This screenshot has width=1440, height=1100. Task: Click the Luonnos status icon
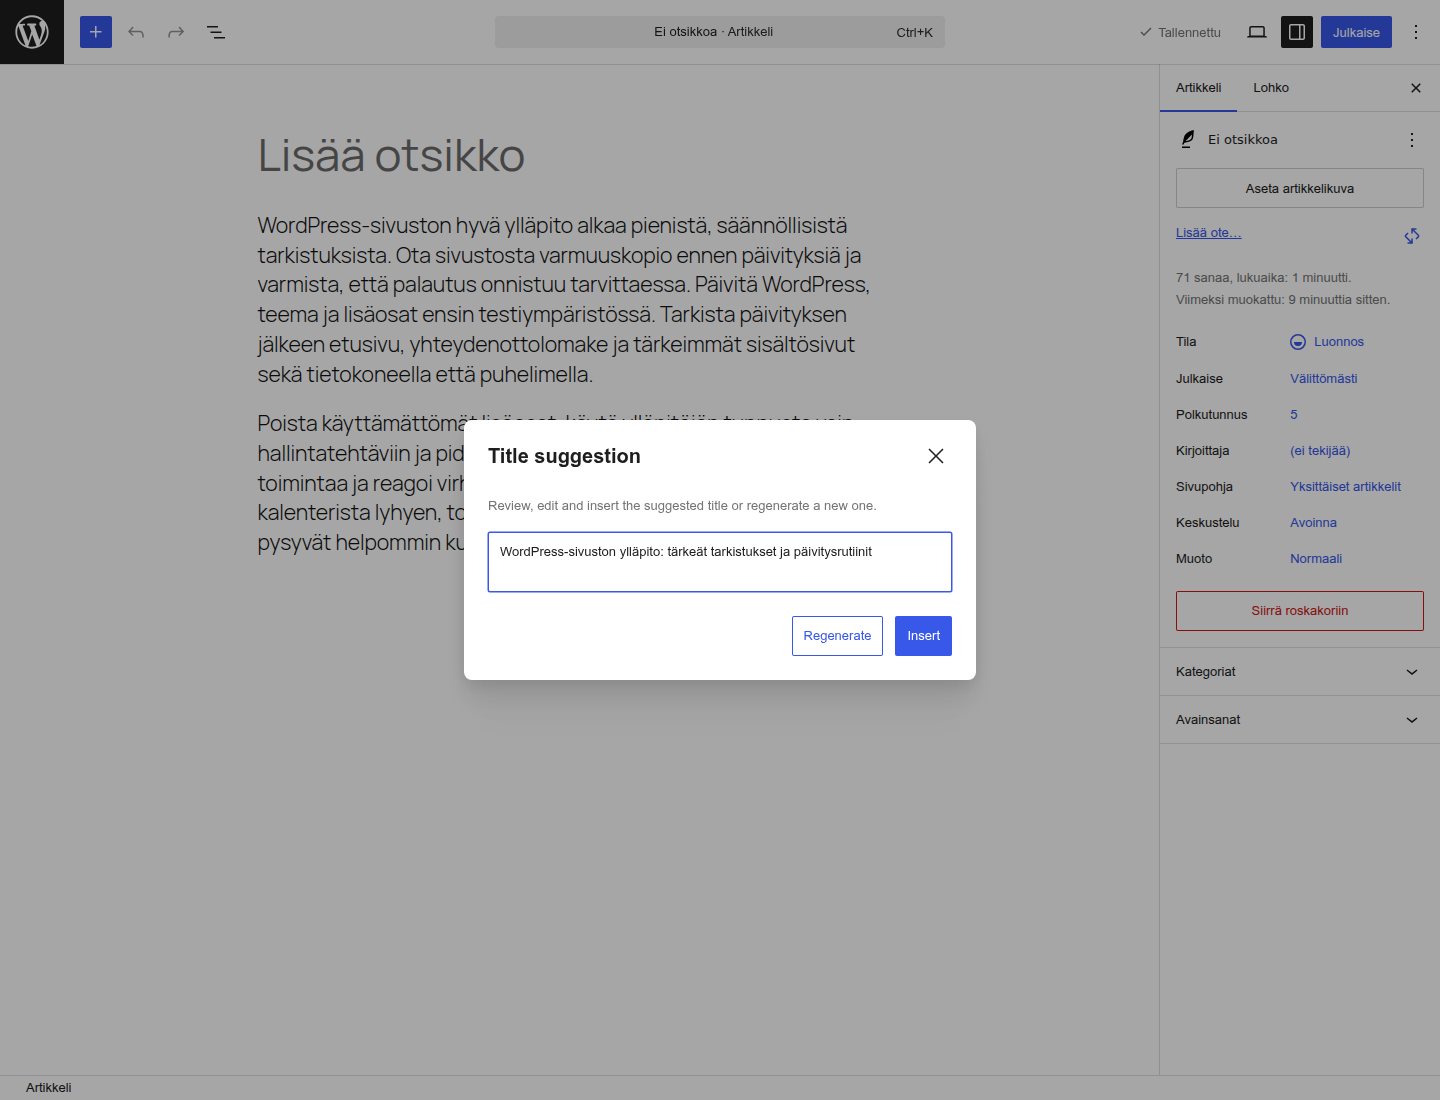[1298, 342]
